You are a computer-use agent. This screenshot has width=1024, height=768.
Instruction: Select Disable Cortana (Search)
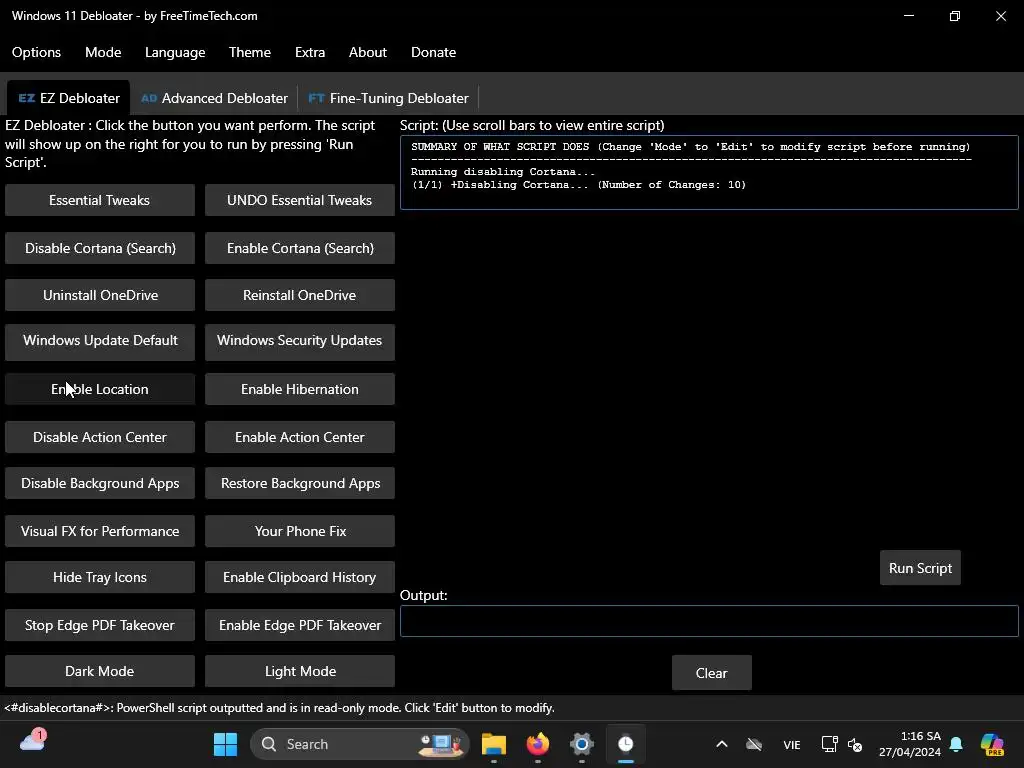[100, 248]
